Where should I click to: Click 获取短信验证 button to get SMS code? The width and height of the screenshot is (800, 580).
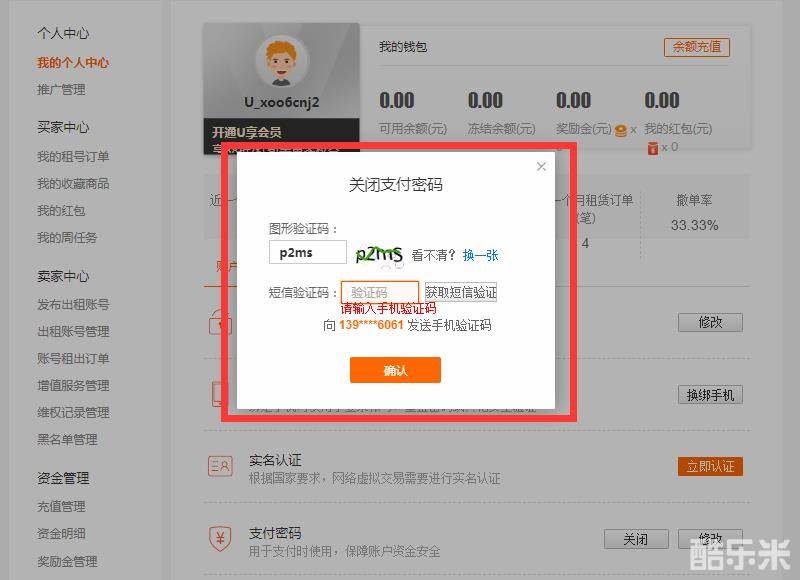pos(460,293)
